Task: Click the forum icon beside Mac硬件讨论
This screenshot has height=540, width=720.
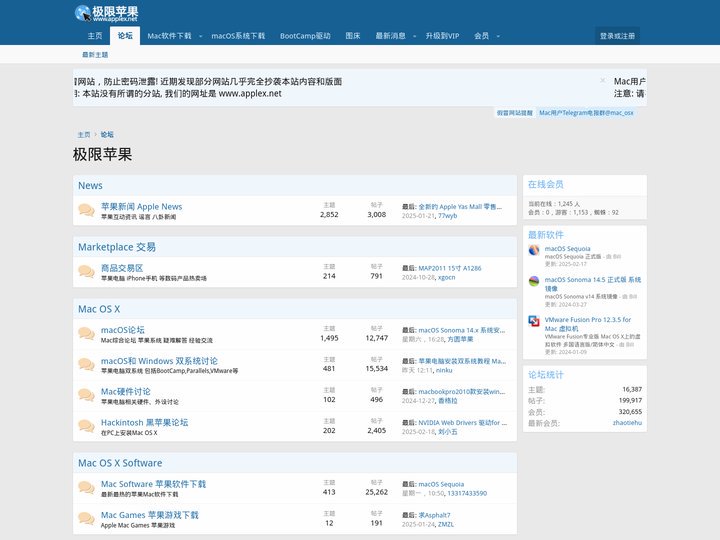Action: (86, 395)
